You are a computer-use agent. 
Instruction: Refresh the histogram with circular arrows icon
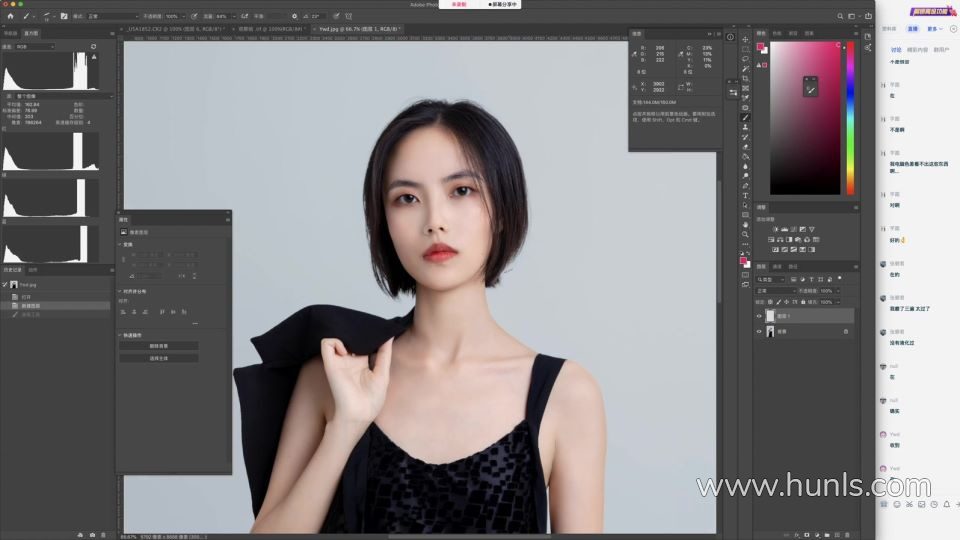[93, 47]
